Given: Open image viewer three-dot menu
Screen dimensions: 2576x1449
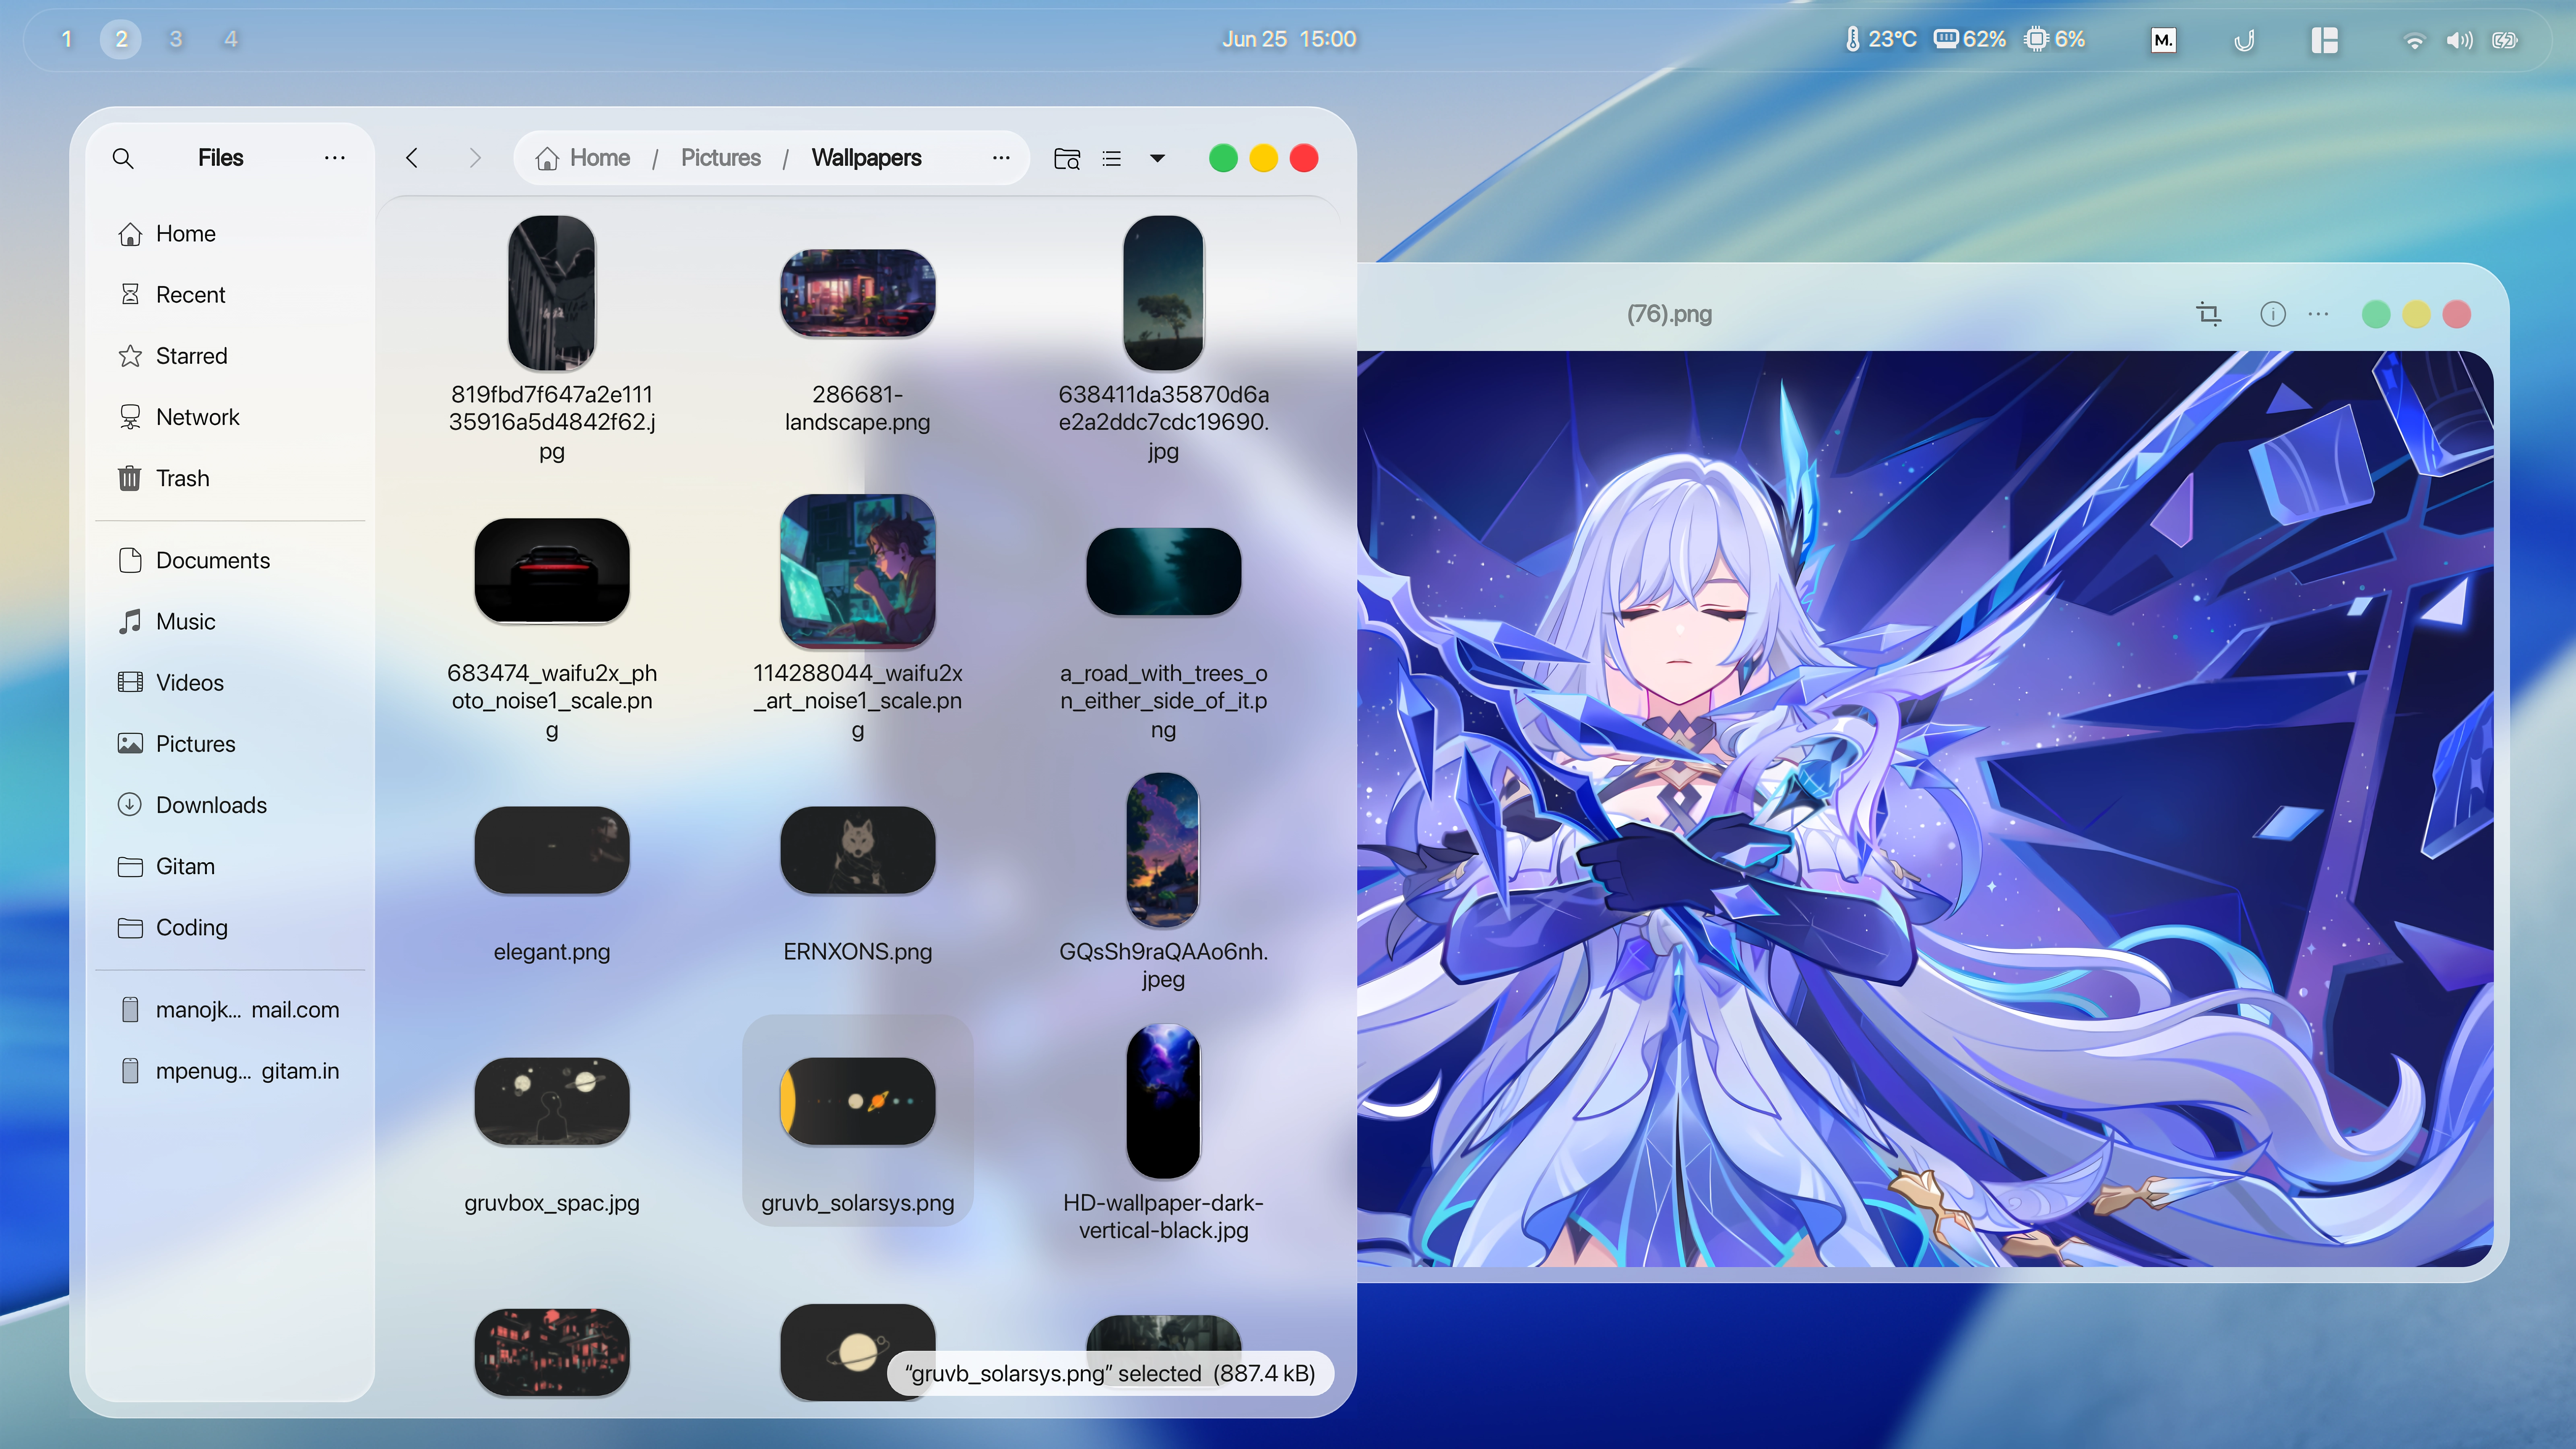Looking at the screenshot, I should (x=2318, y=314).
